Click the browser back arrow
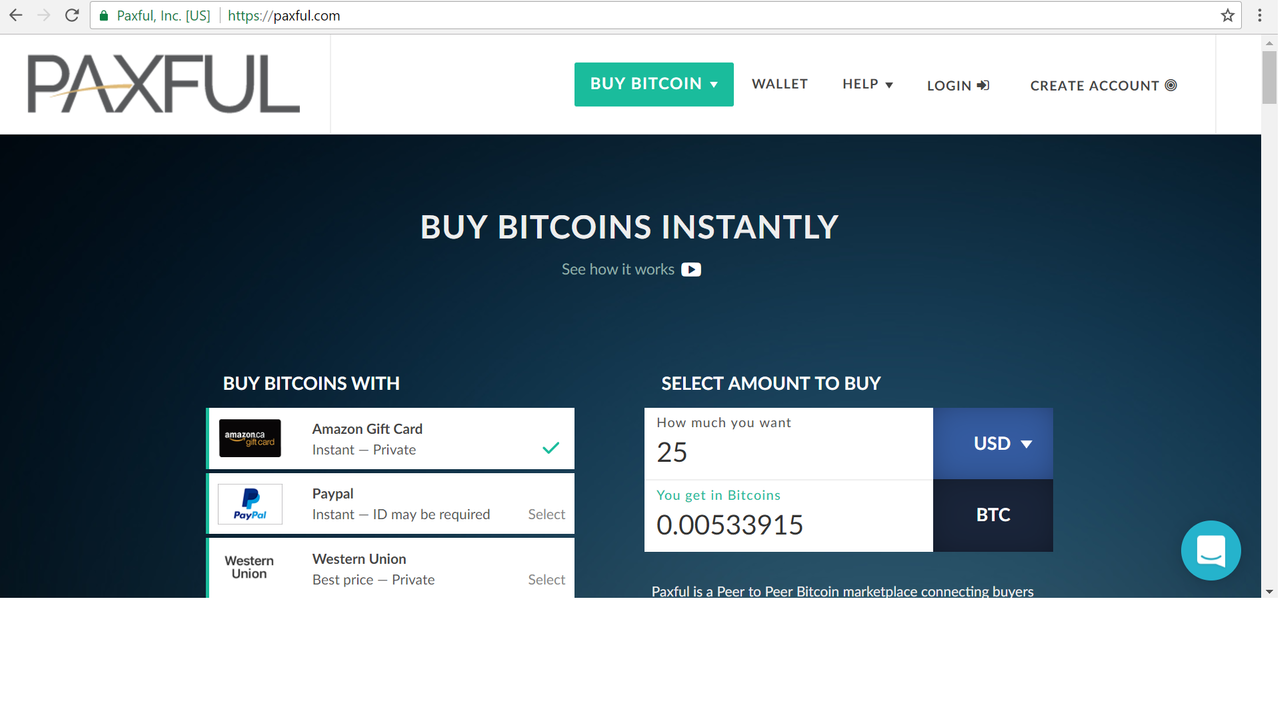The image size is (1280, 720). click(x=15, y=16)
